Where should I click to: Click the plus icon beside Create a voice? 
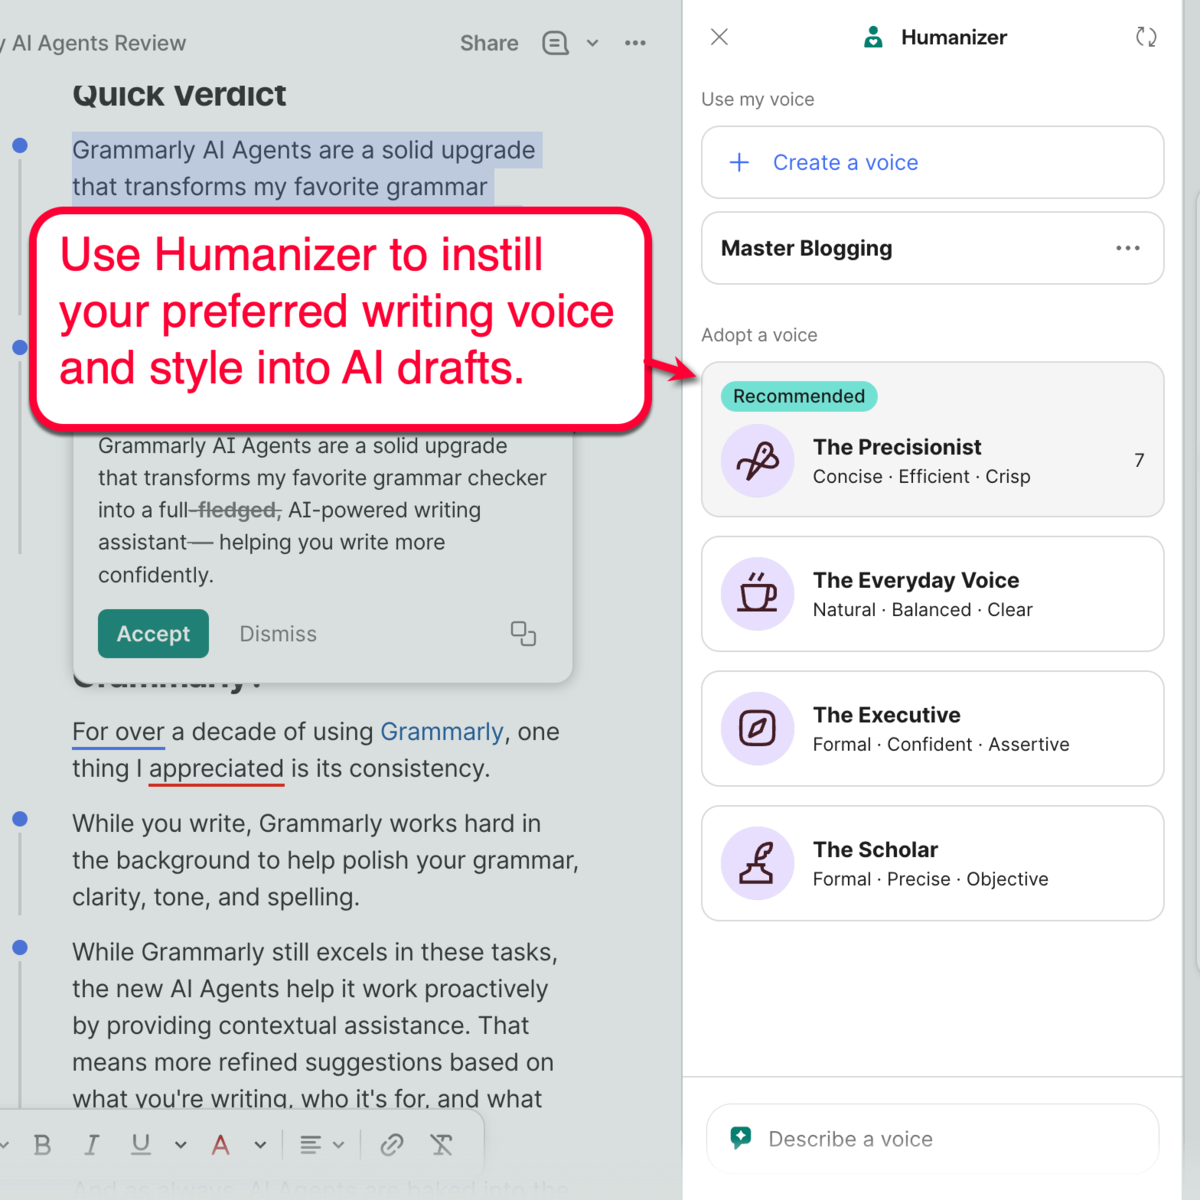pyautogui.click(x=739, y=162)
